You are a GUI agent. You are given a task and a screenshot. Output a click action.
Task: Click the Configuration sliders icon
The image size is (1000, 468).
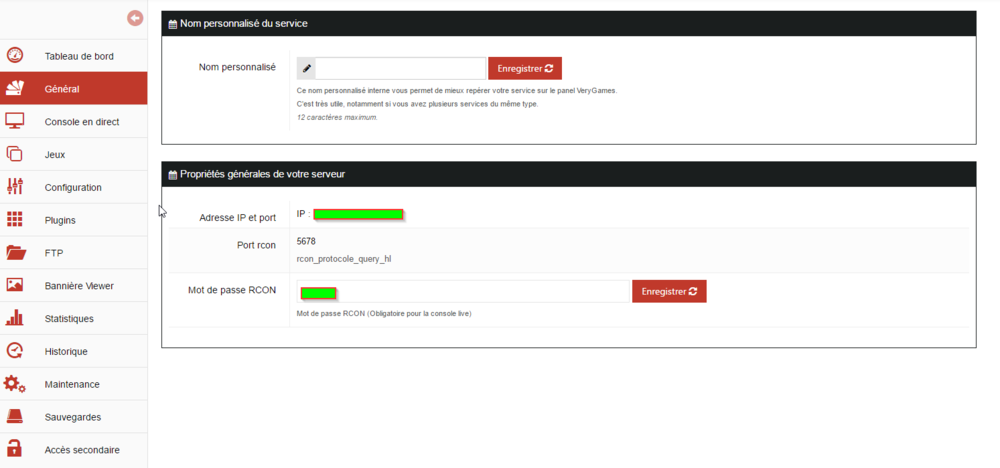(15, 187)
